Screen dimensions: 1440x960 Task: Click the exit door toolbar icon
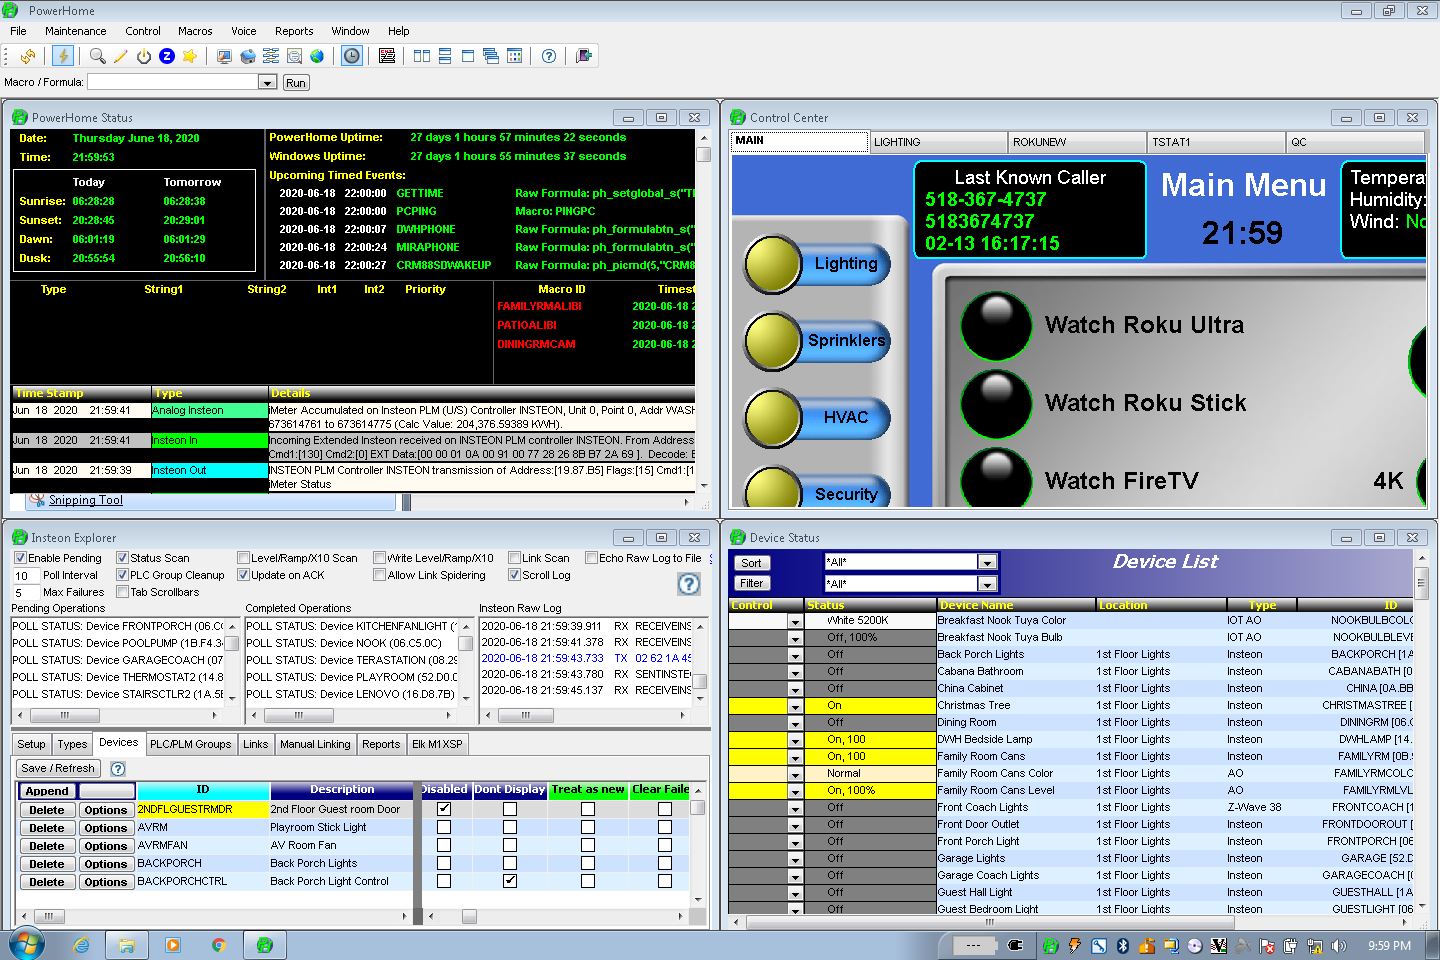coord(584,56)
